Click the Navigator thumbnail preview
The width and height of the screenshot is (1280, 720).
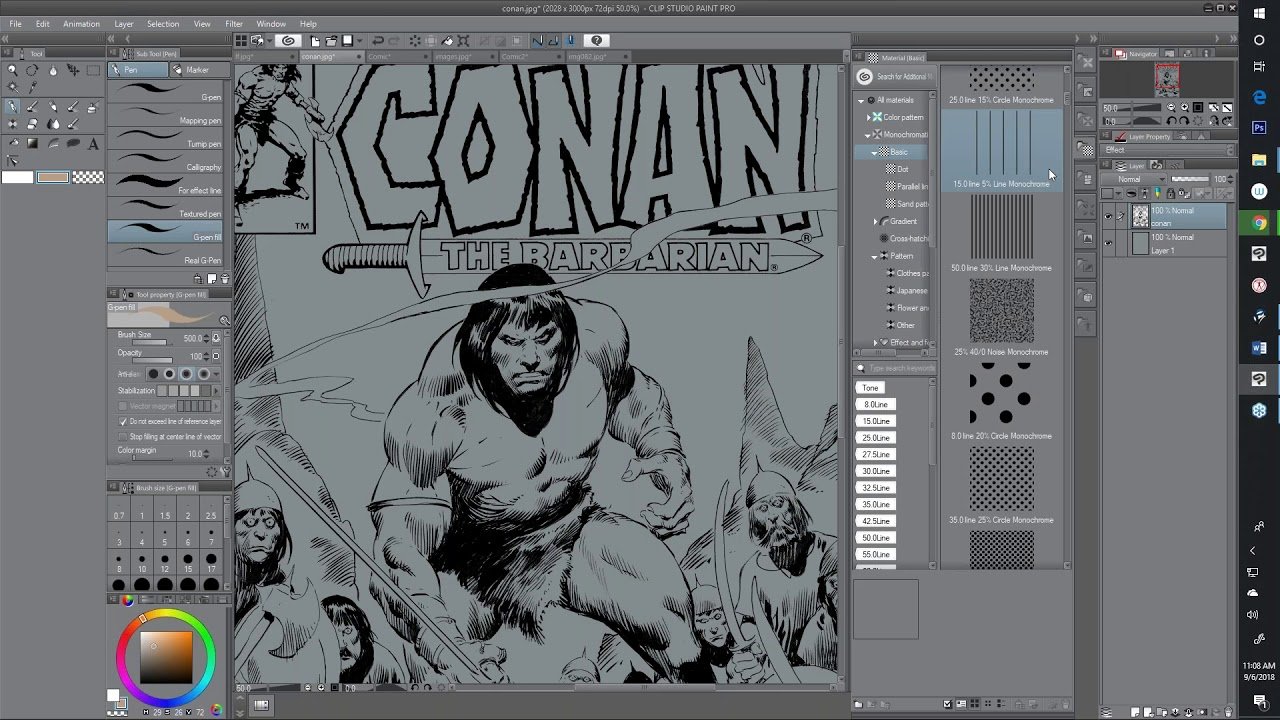(1166, 79)
